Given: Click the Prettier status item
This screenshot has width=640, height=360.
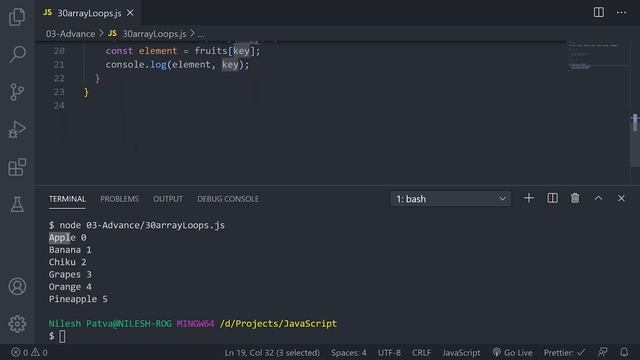Looking at the screenshot, I should pos(564,353).
